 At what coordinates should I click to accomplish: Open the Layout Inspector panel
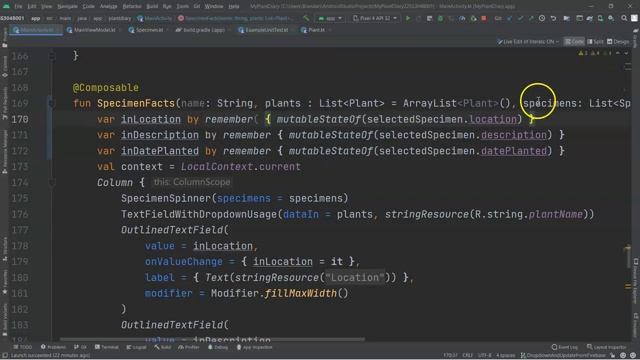(x=606, y=347)
